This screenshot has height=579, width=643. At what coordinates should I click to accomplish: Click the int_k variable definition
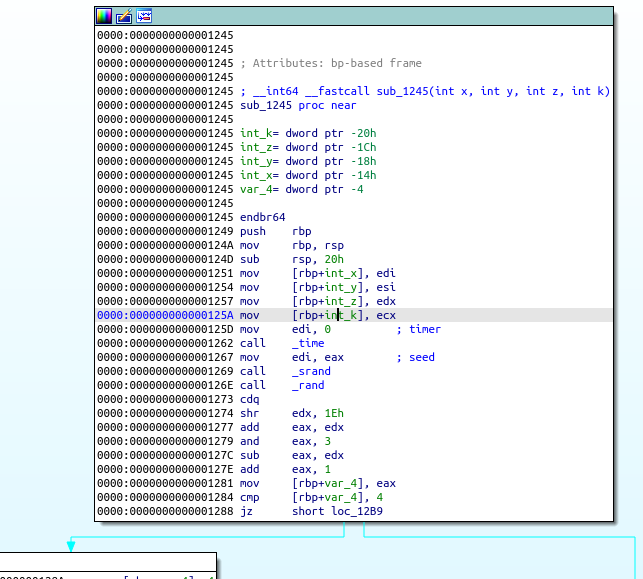pos(252,133)
